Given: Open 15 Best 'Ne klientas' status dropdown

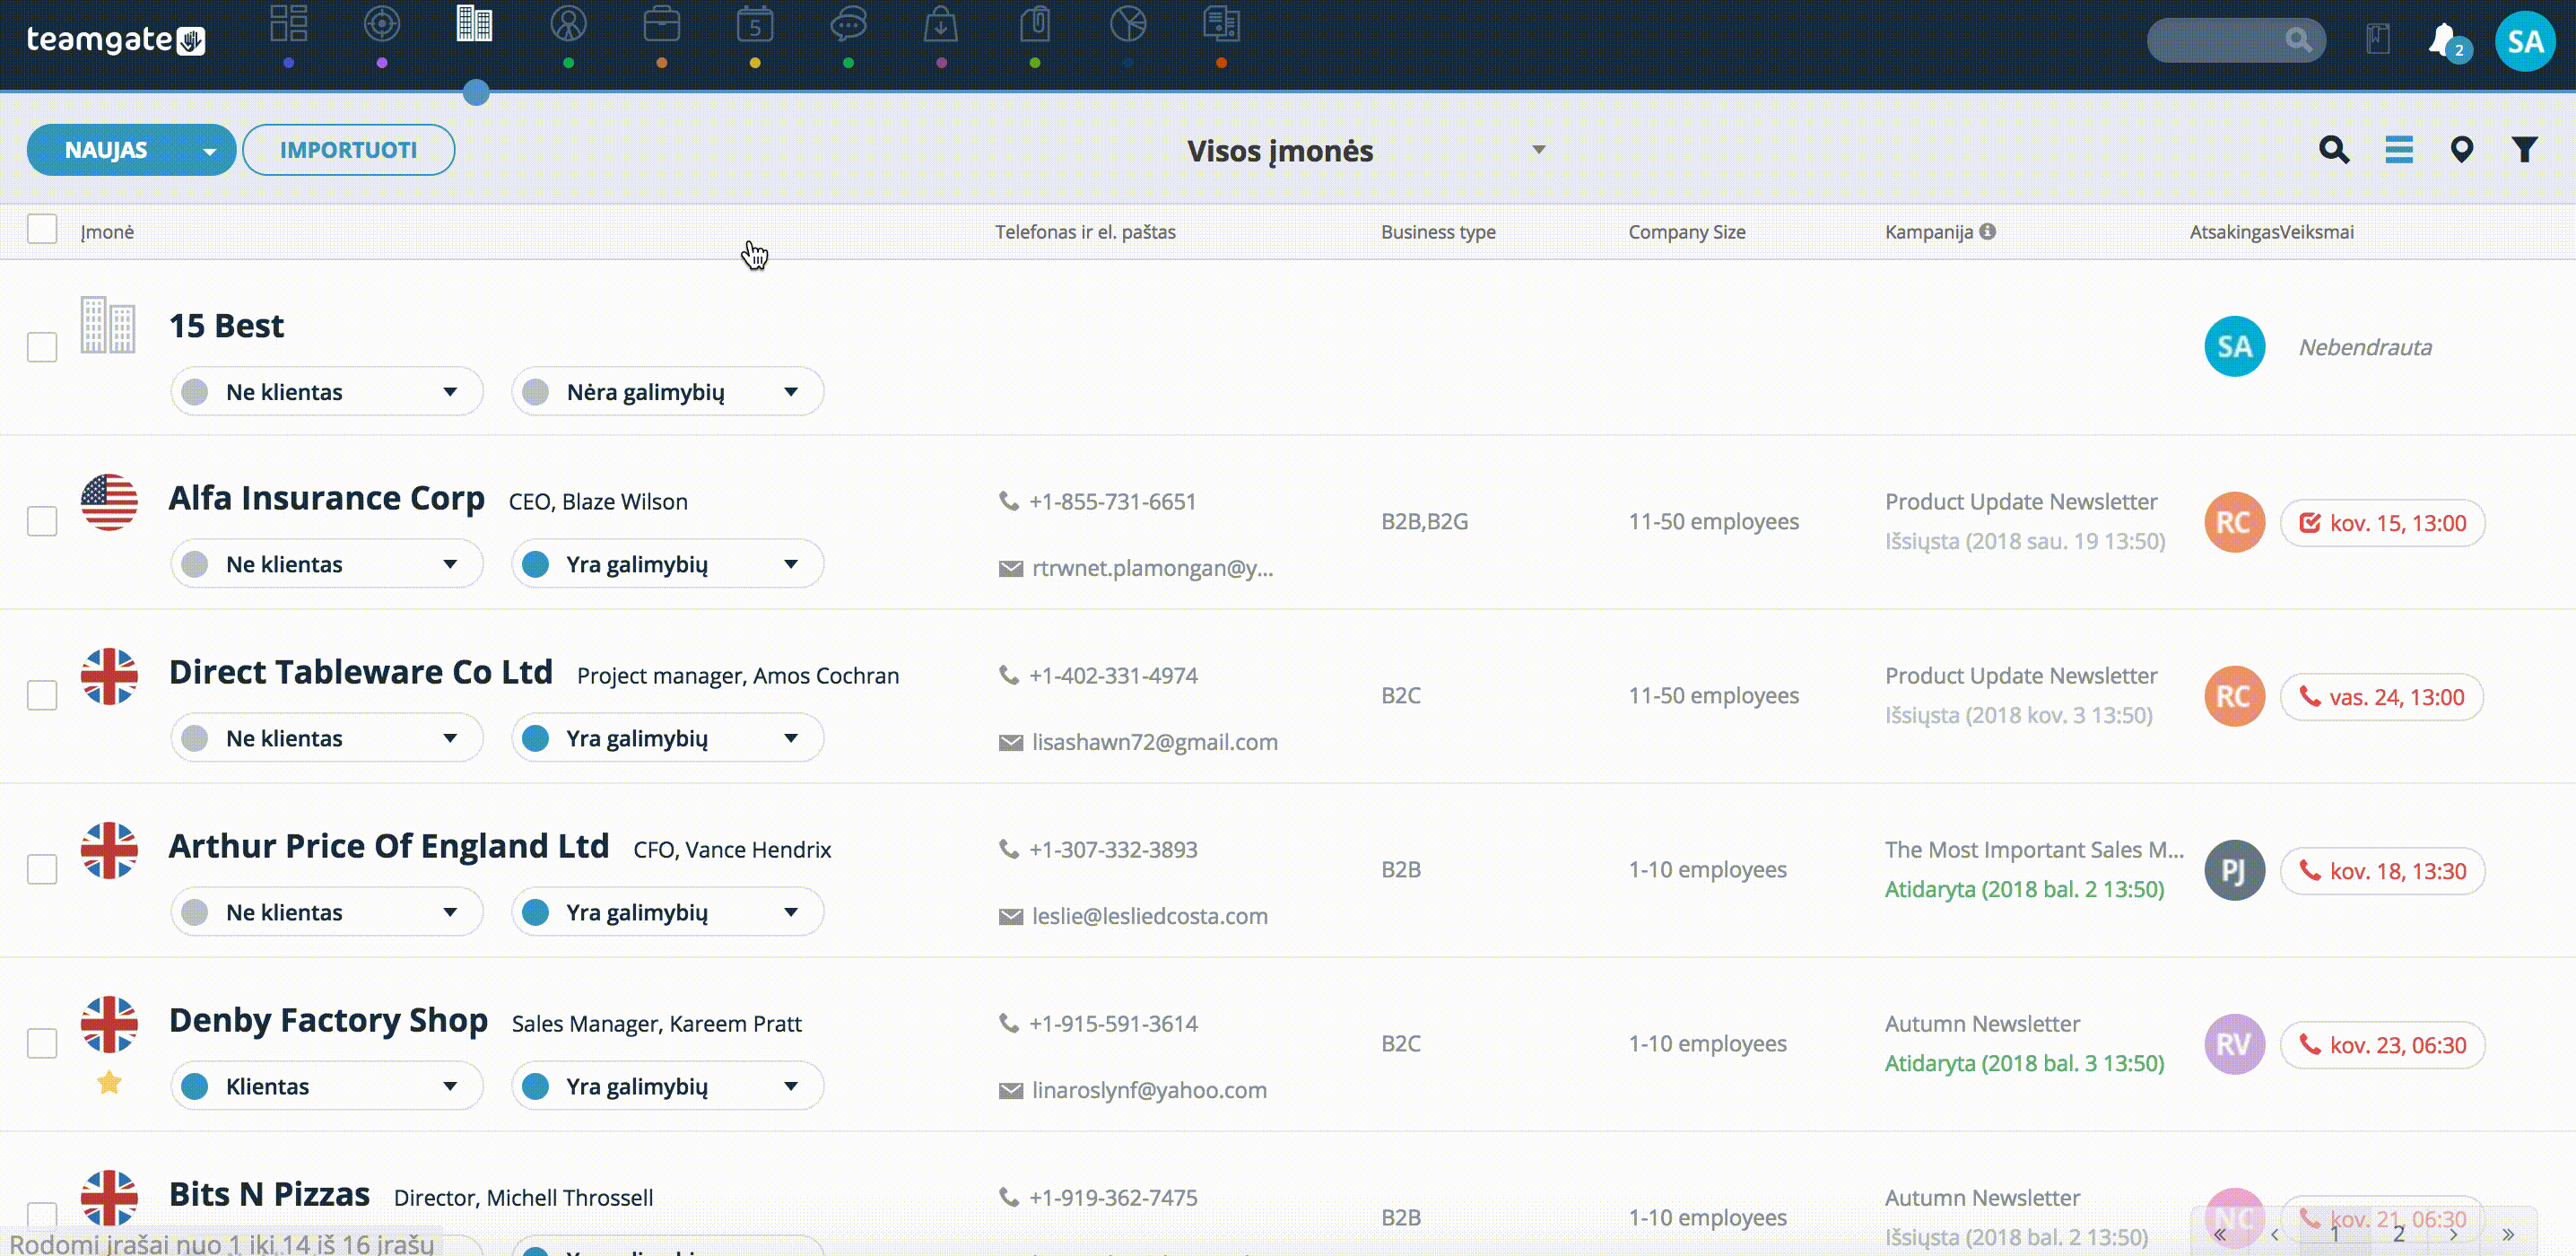Looking at the screenshot, I should [327, 392].
